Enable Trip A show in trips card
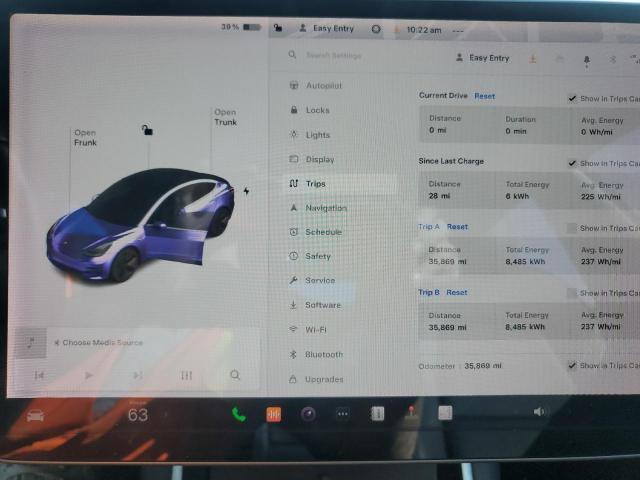This screenshot has height=480, width=640. click(x=572, y=228)
